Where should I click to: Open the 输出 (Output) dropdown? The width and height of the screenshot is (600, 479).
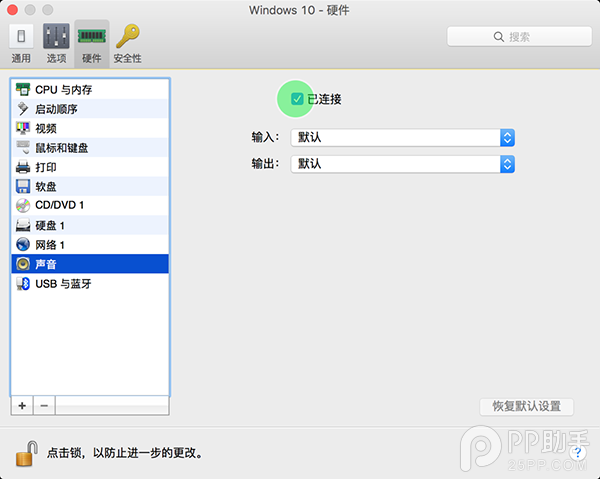[x=403, y=164]
